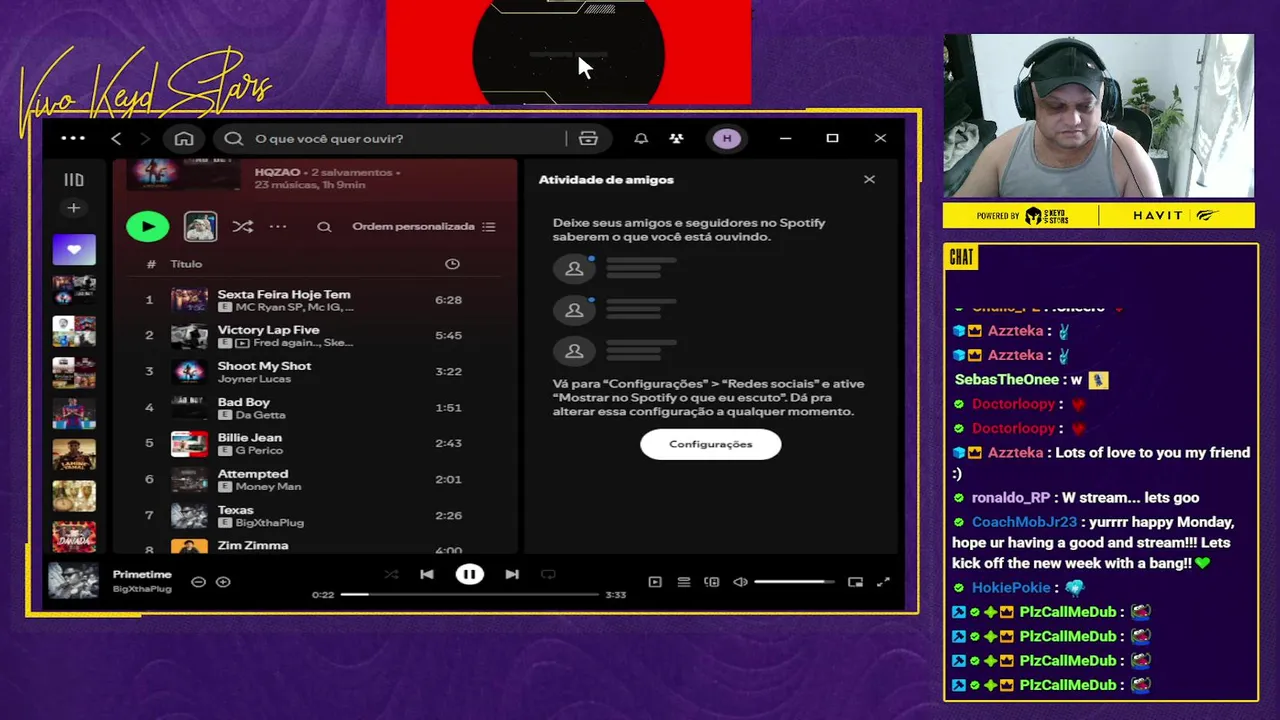Sort by duration clock column icon

pyautogui.click(x=452, y=264)
